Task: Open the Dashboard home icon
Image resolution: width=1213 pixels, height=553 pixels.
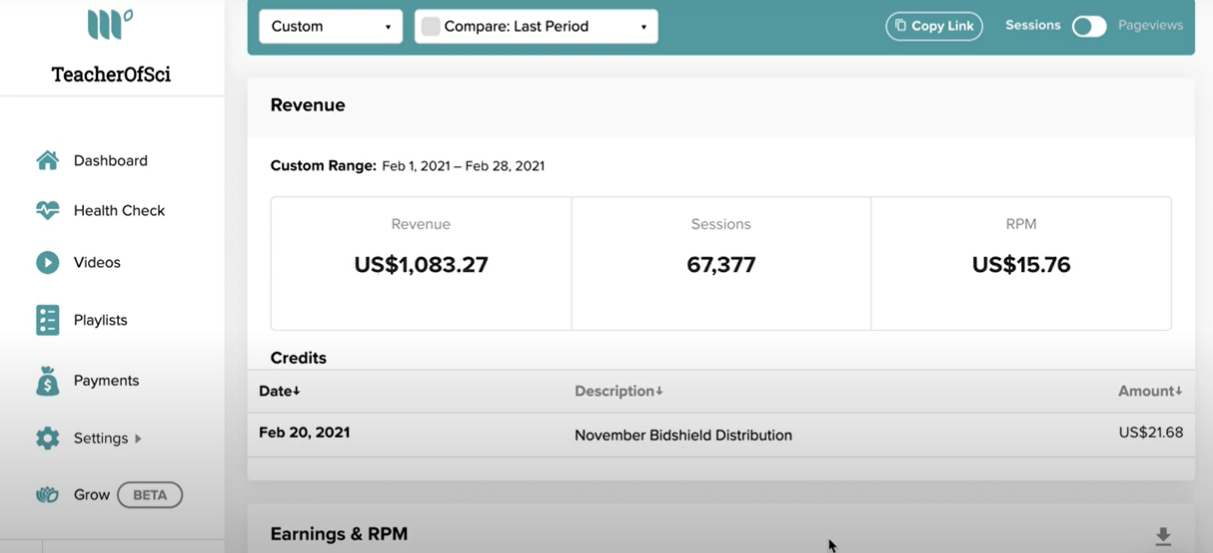Action: [47, 160]
